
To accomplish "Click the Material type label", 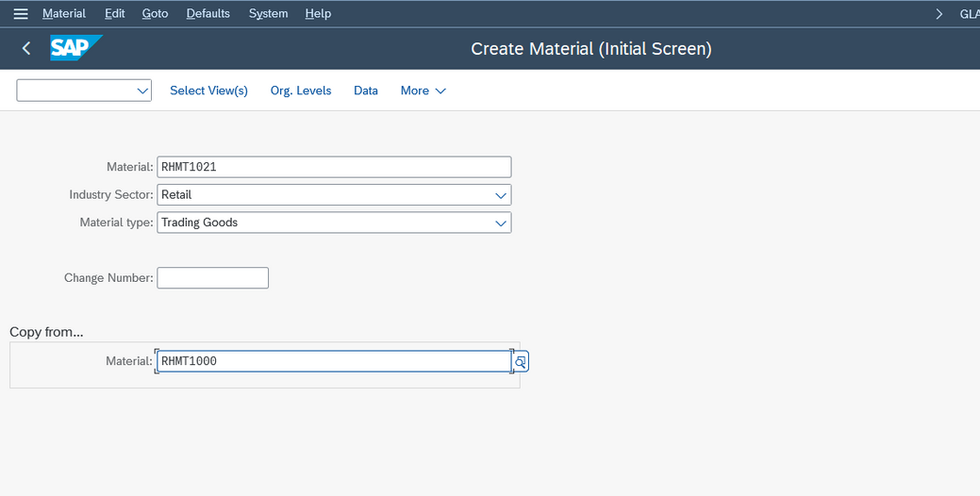I will coord(116,222).
